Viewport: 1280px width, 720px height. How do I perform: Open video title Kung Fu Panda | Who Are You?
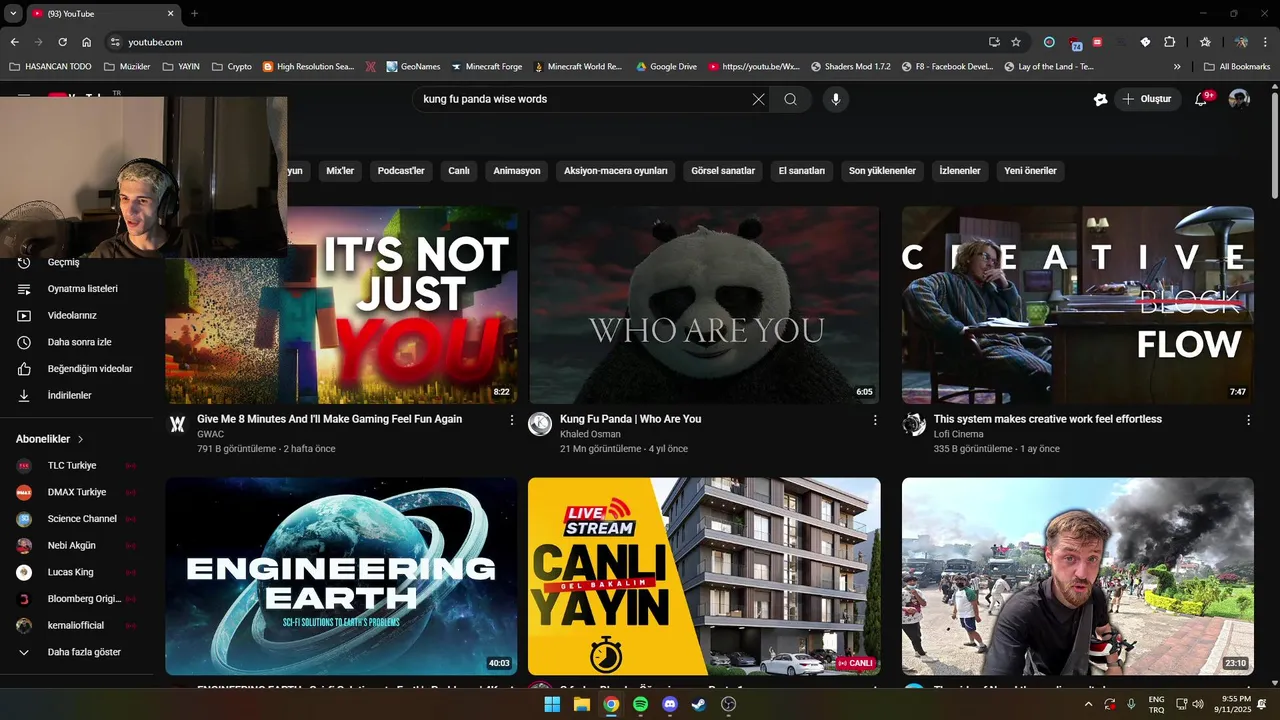[630, 419]
